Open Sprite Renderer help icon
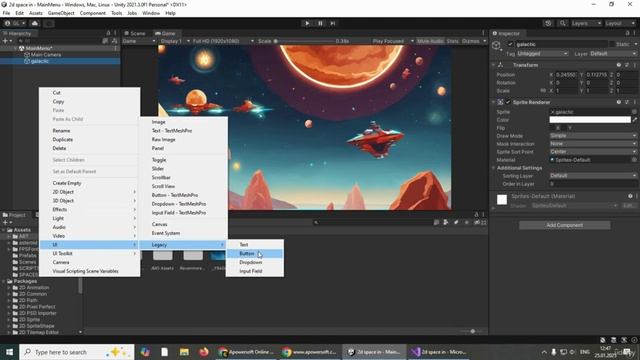The width and height of the screenshot is (640, 360). pyautogui.click(x=619, y=102)
